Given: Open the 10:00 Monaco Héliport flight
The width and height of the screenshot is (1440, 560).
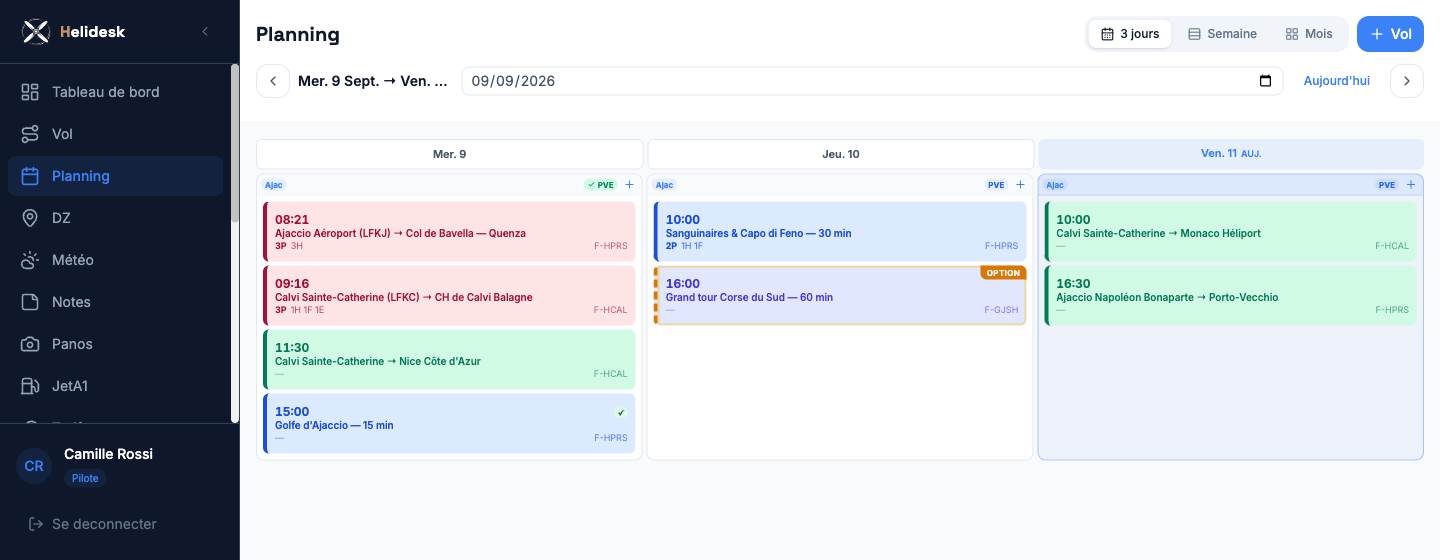Looking at the screenshot, I should [x=1231, y=232].
